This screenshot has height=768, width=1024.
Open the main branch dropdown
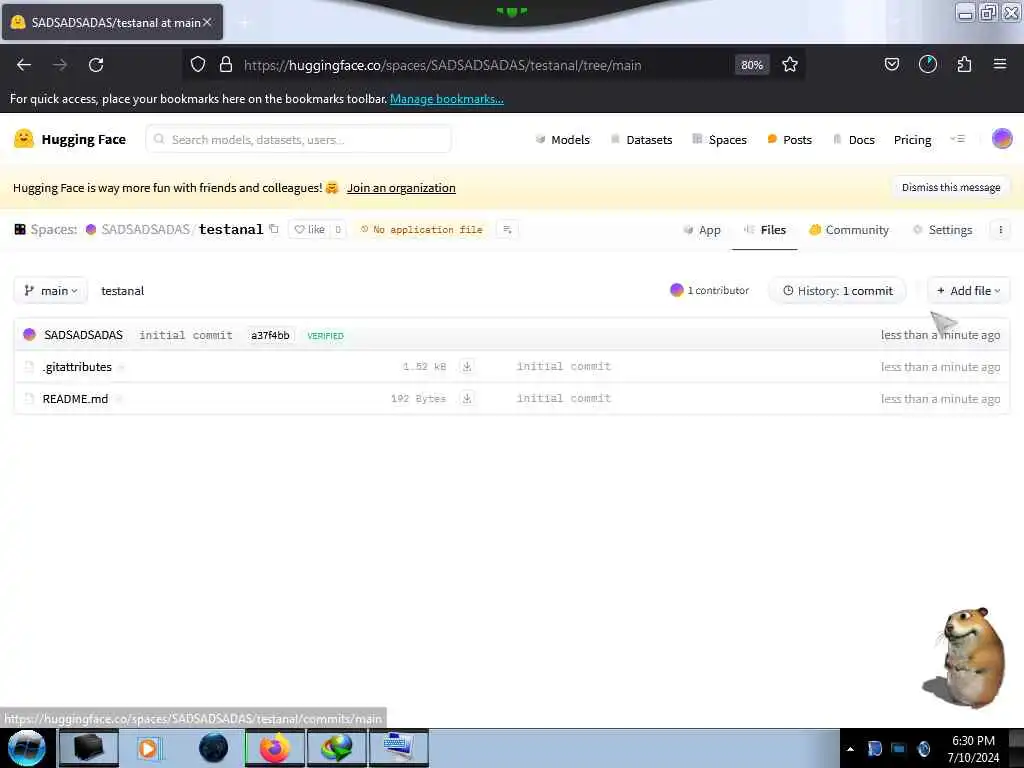pos(50,291)
